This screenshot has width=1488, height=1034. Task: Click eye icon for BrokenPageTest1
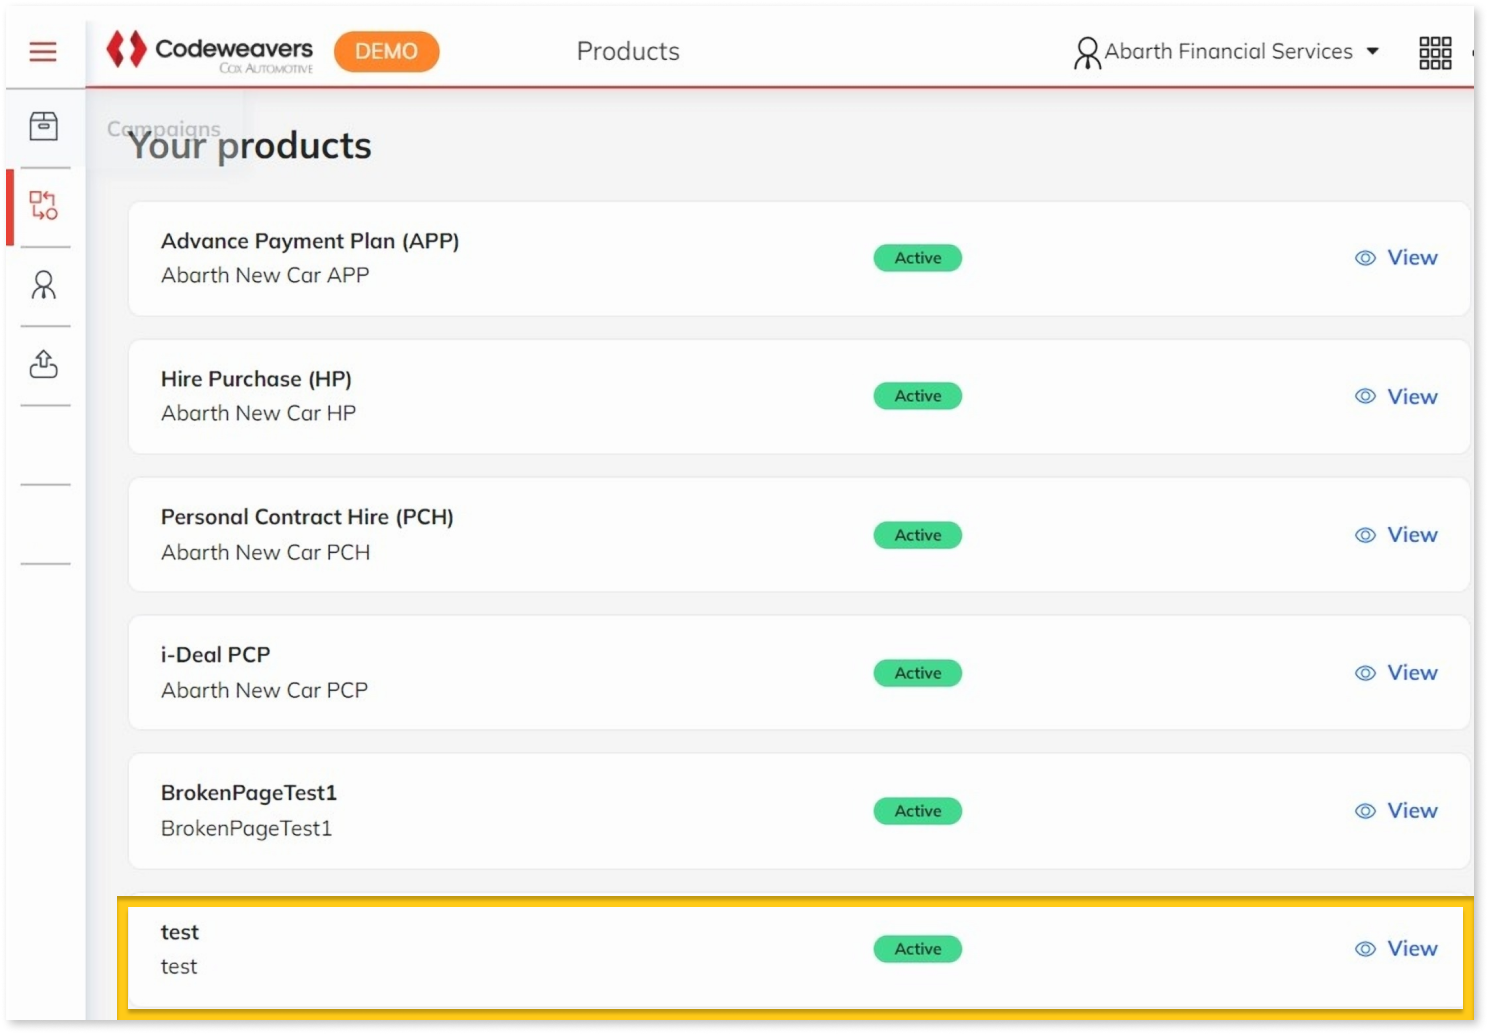click(x=1365, y=811)
